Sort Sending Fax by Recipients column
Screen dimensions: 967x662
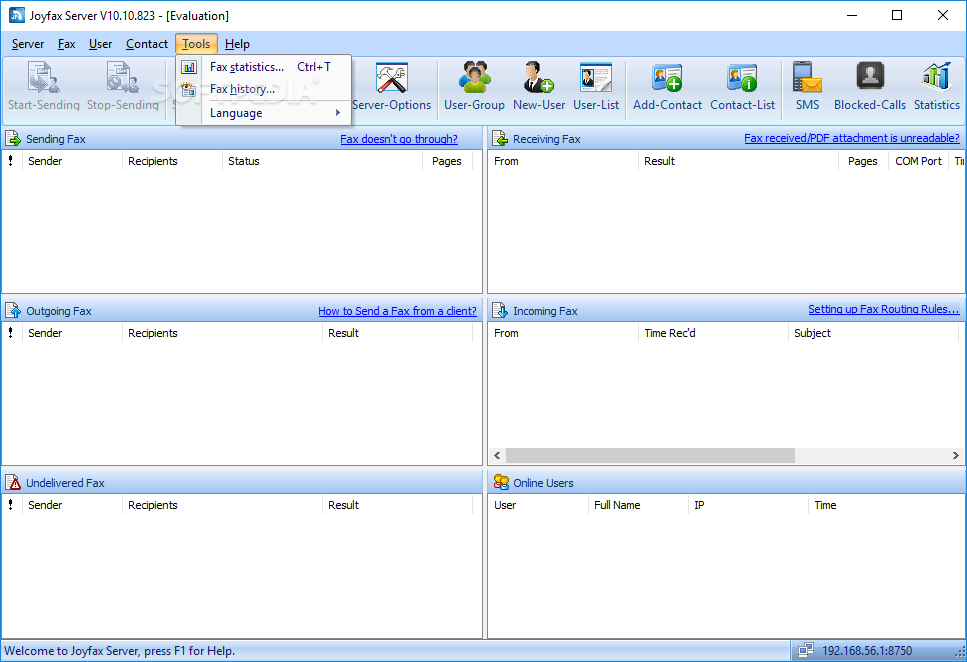173,161
